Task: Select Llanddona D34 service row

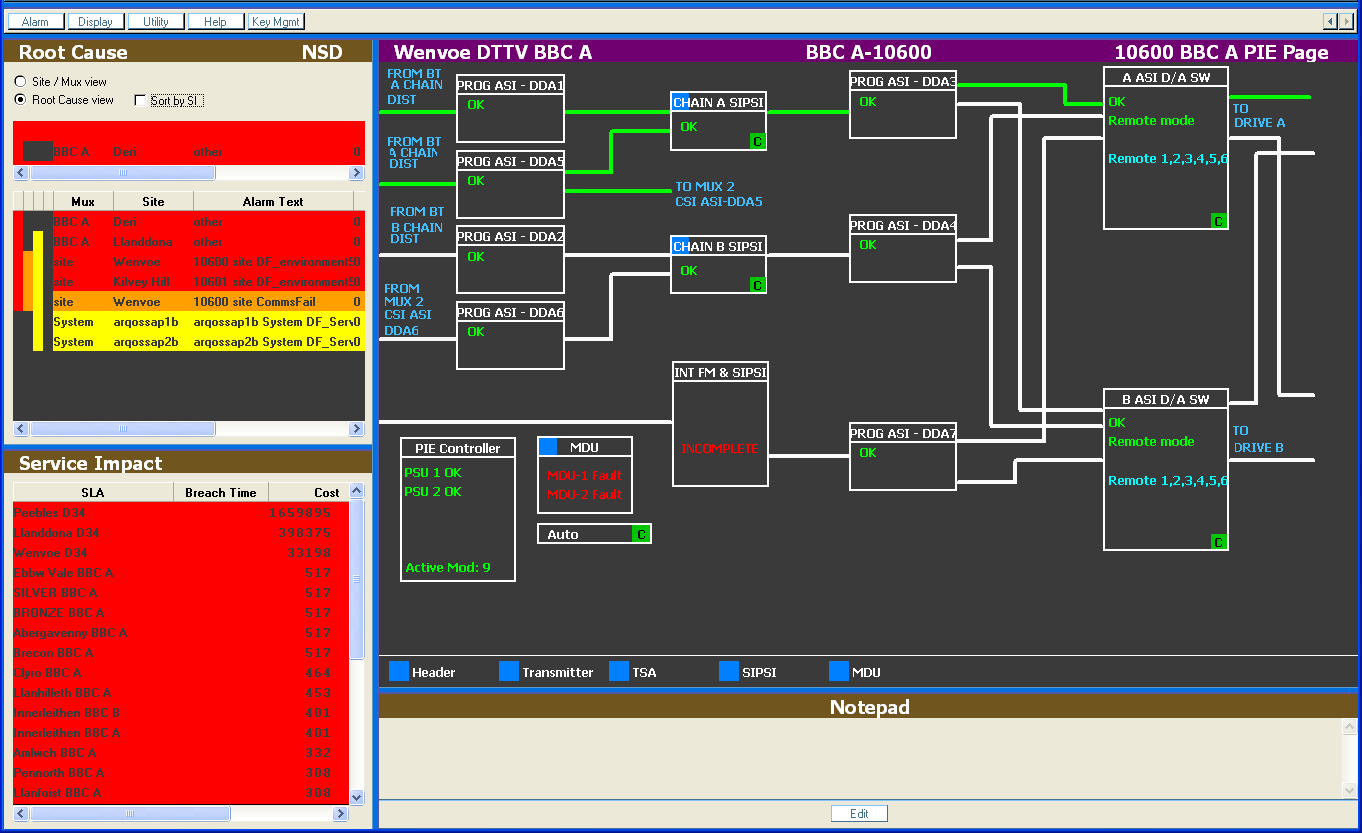Action: click(x=180, y=532)
